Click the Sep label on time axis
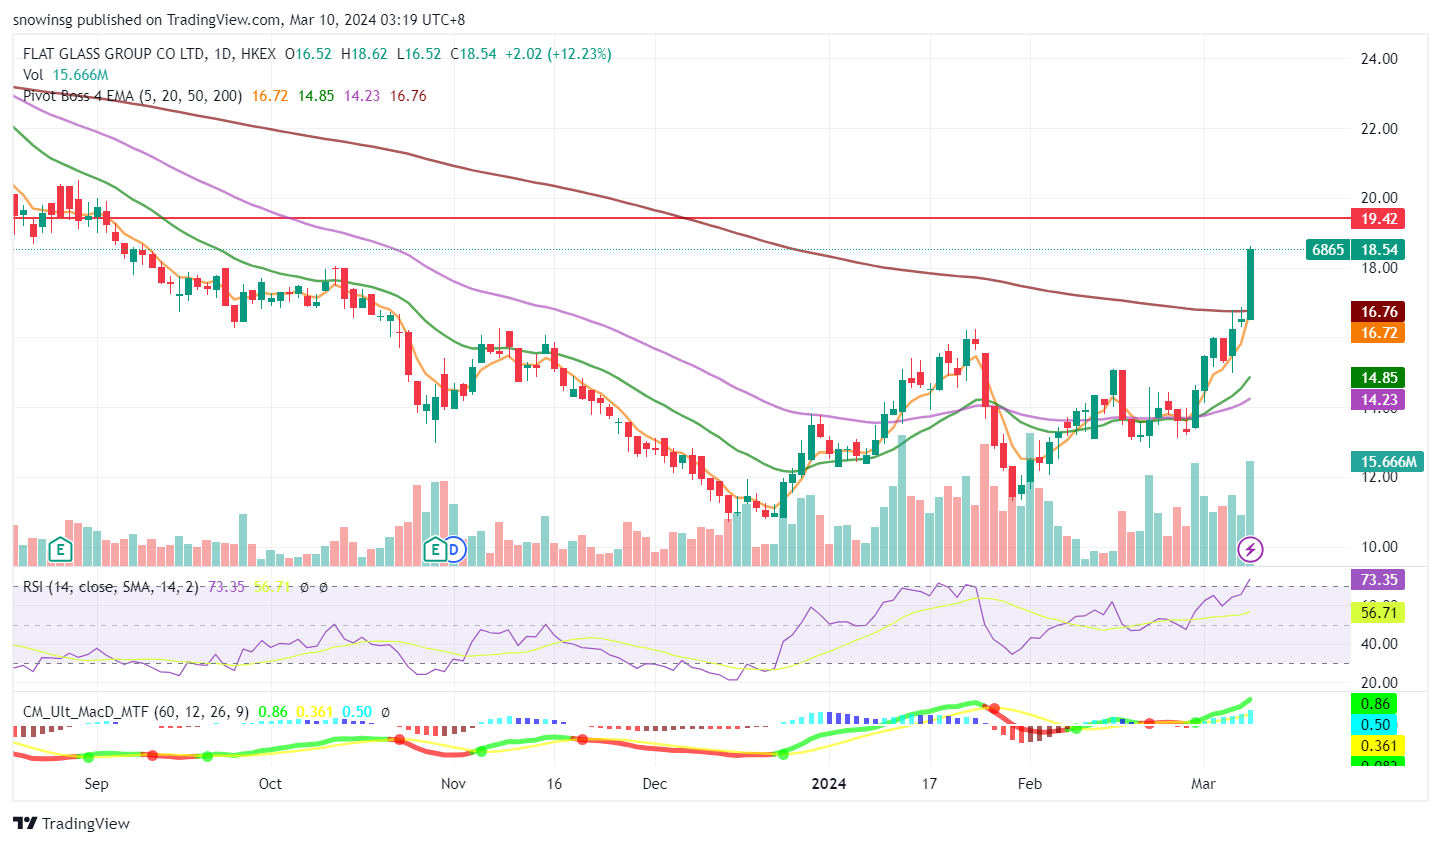 96,784
